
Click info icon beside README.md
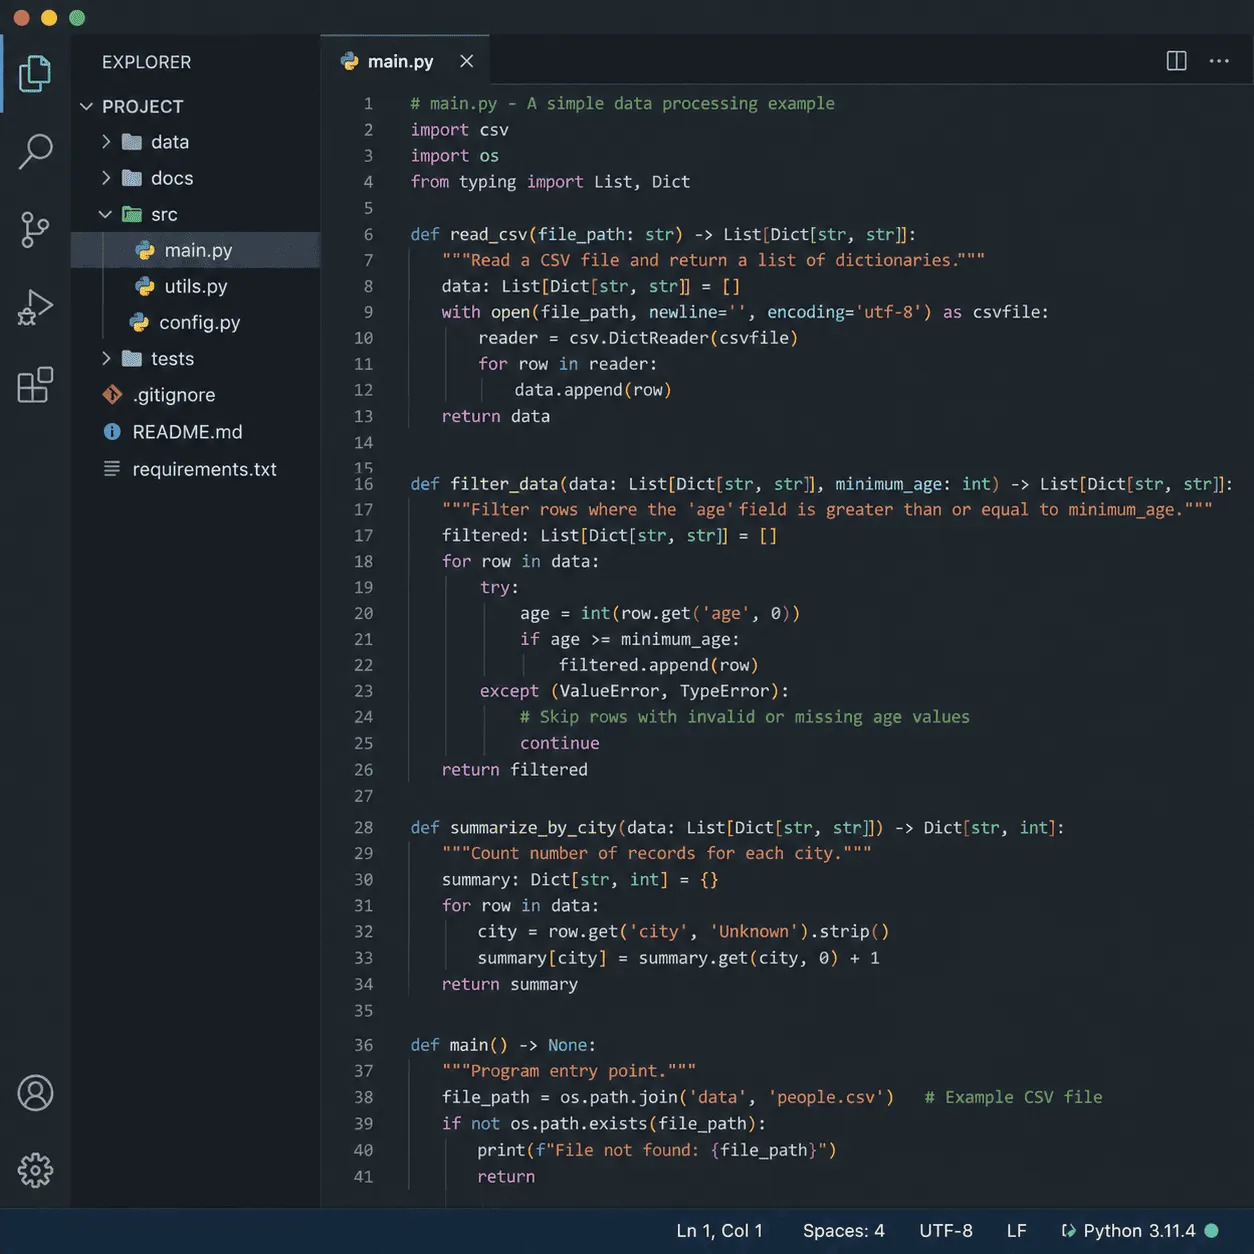pyautogui.click(x=112, y=432)
